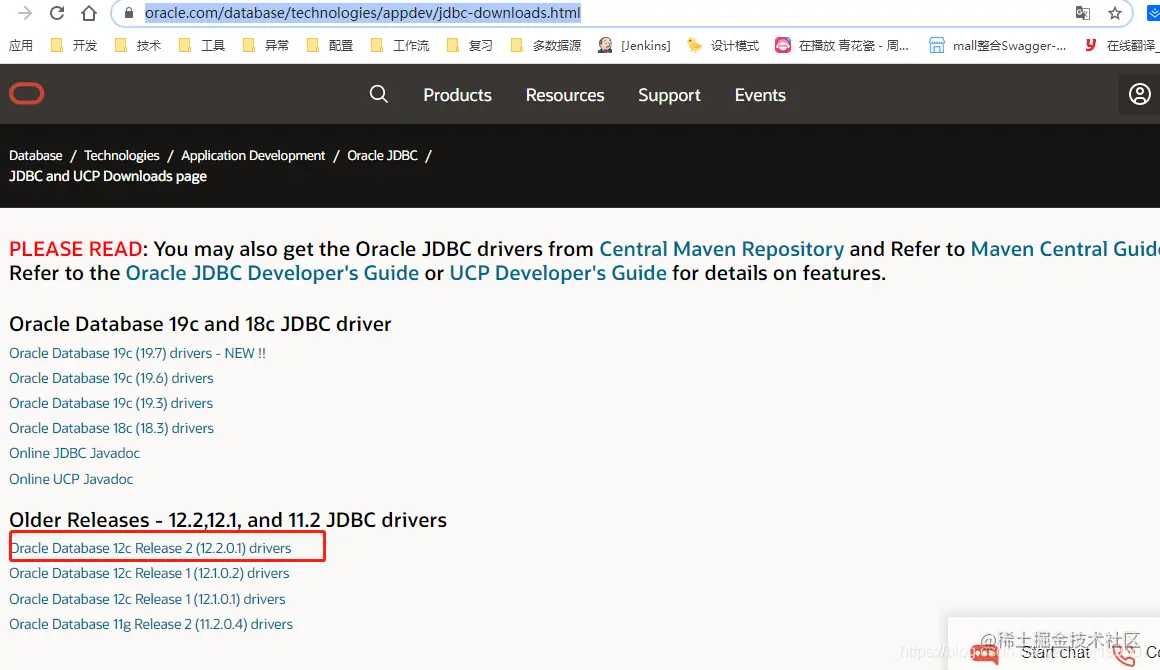This screenshot has height=670, width=1160.
Task: Open the 在线翻译 bookmark
Action: click(1120, 46)
